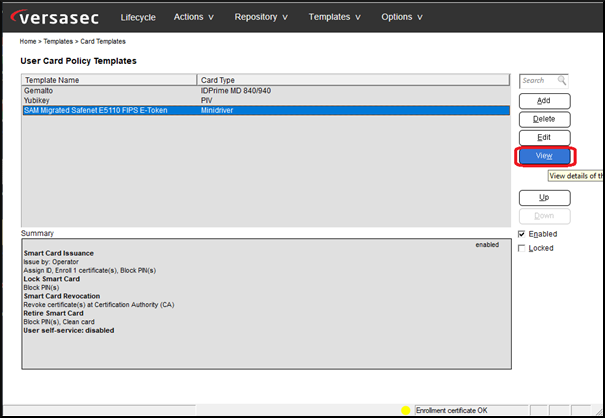Go to Home breadcrumb link
This screenshot has height=418, width=605.
click(x=28, y=41)
